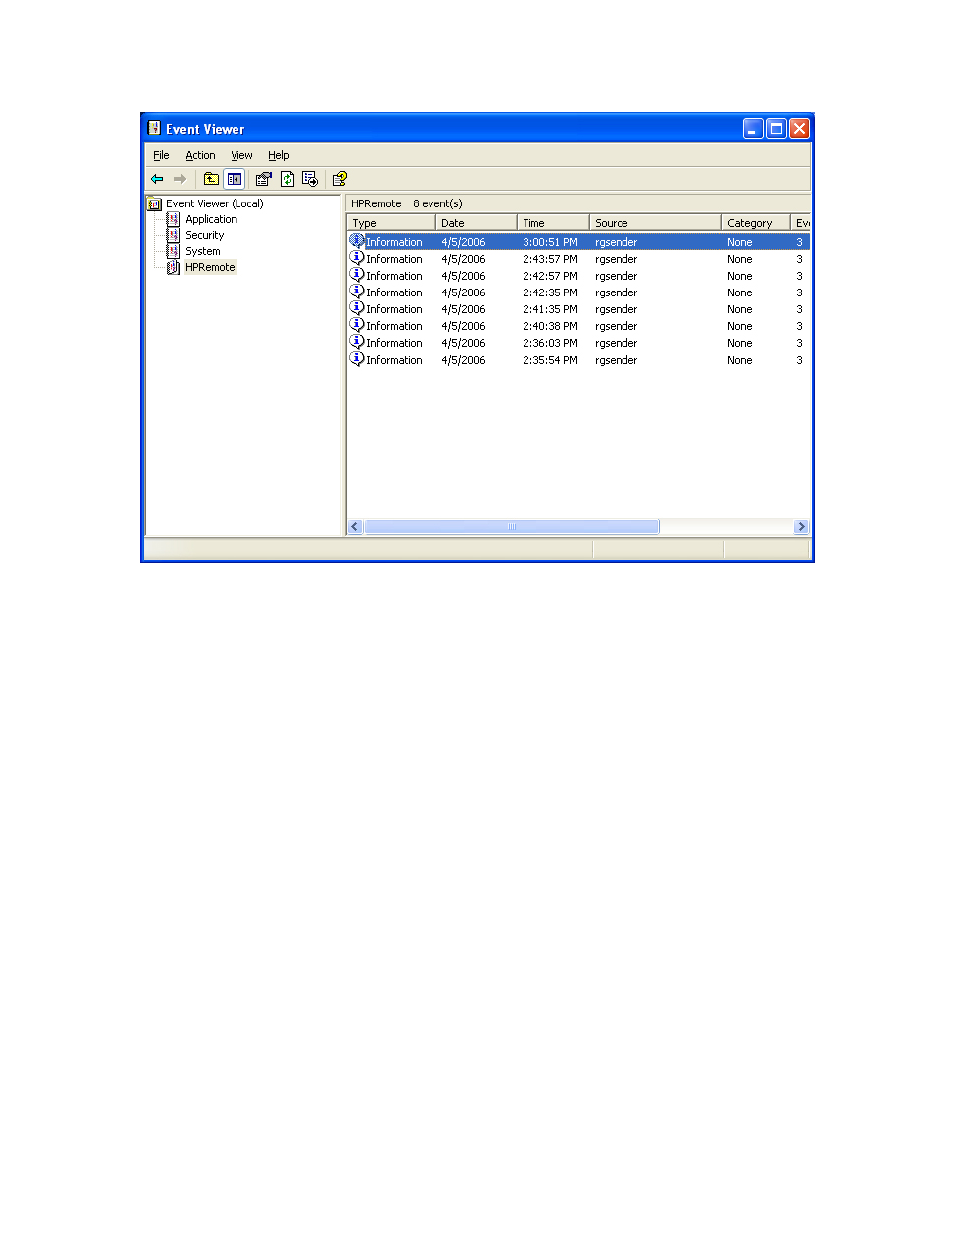Click Information type in 2:40:38 PM row
Image resolution: width=954 pixels, height=1235 pixels.
click(x=394, y=326)
